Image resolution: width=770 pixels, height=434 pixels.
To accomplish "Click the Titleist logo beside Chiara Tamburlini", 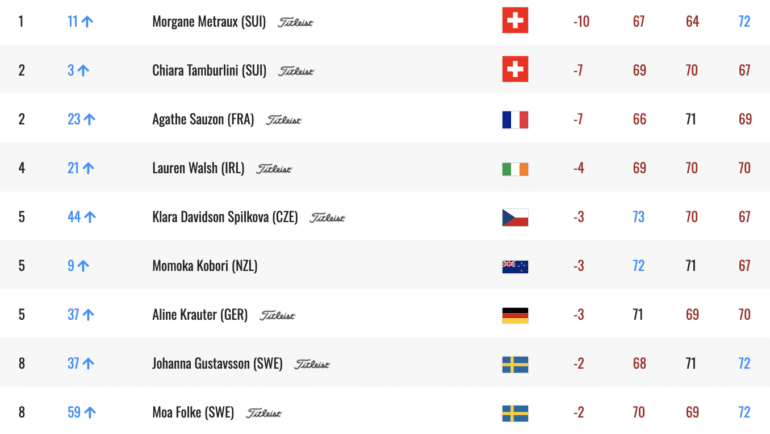I will 296,71.
